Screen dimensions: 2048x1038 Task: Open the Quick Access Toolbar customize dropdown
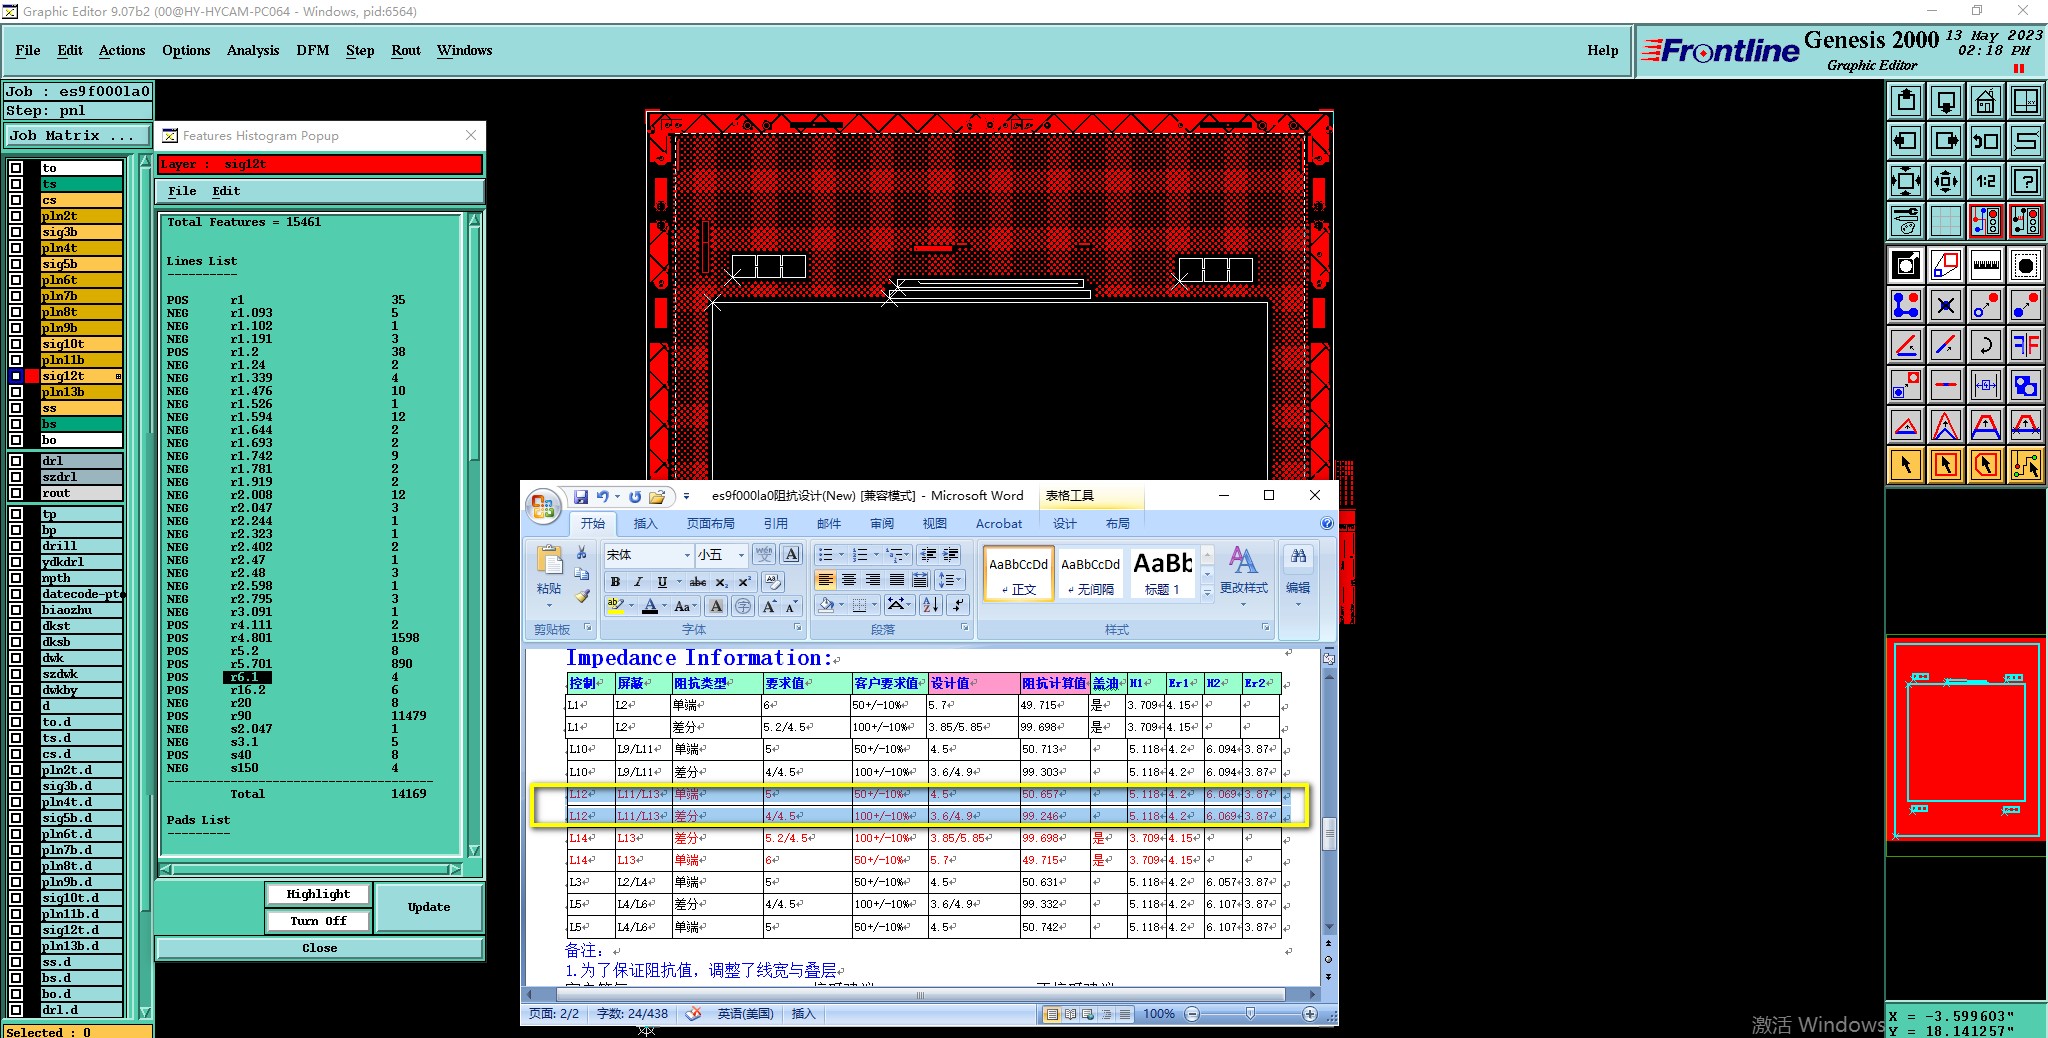click(x=686, y=496)
